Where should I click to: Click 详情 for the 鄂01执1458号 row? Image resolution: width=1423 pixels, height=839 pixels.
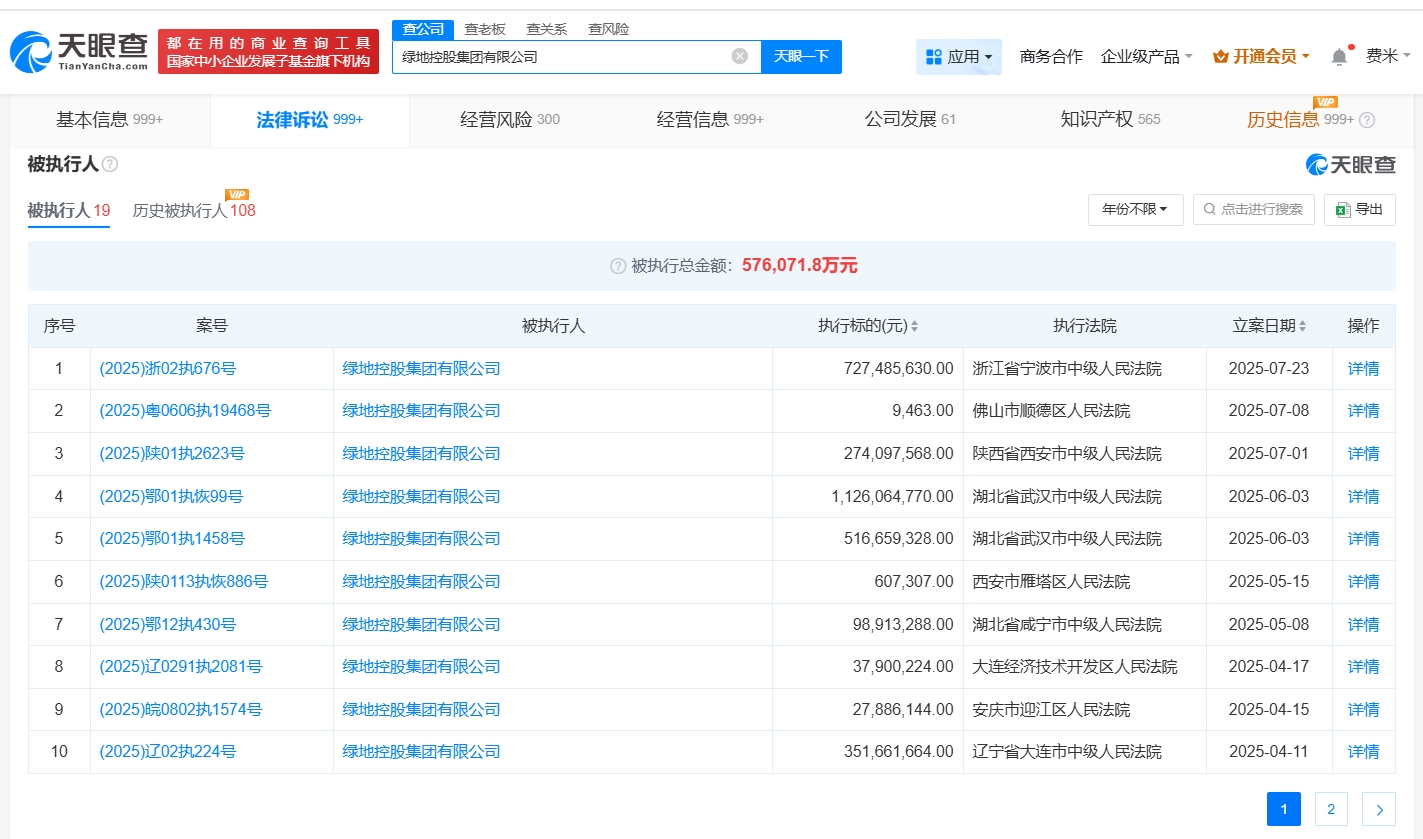[1364, 539]
